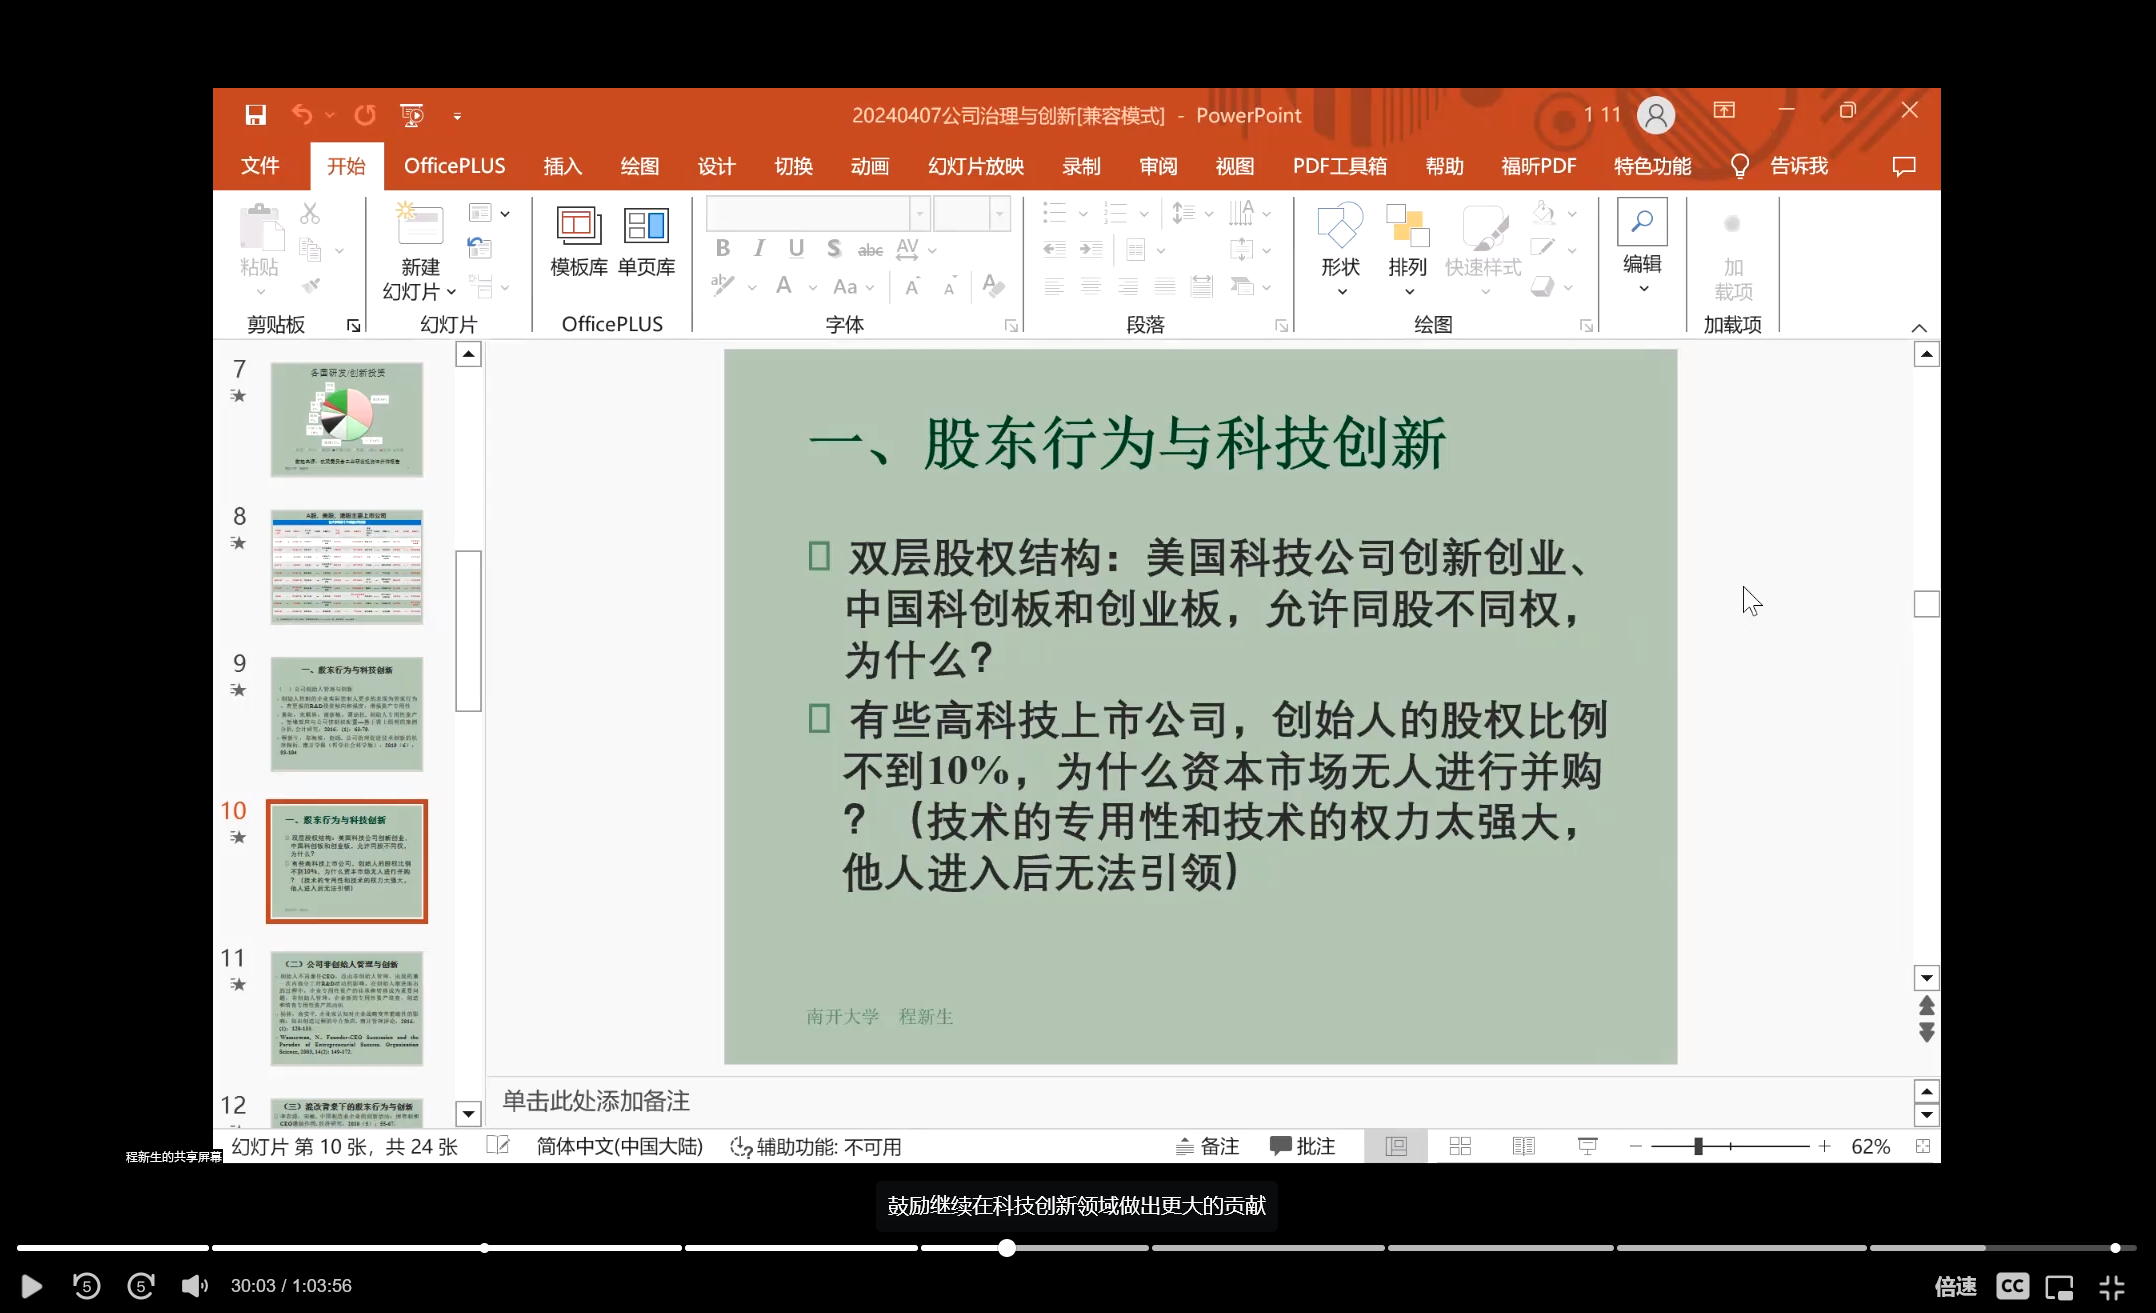Click the 倍速 playback speed button

pyautogui.click(x=1955, y=1286)
